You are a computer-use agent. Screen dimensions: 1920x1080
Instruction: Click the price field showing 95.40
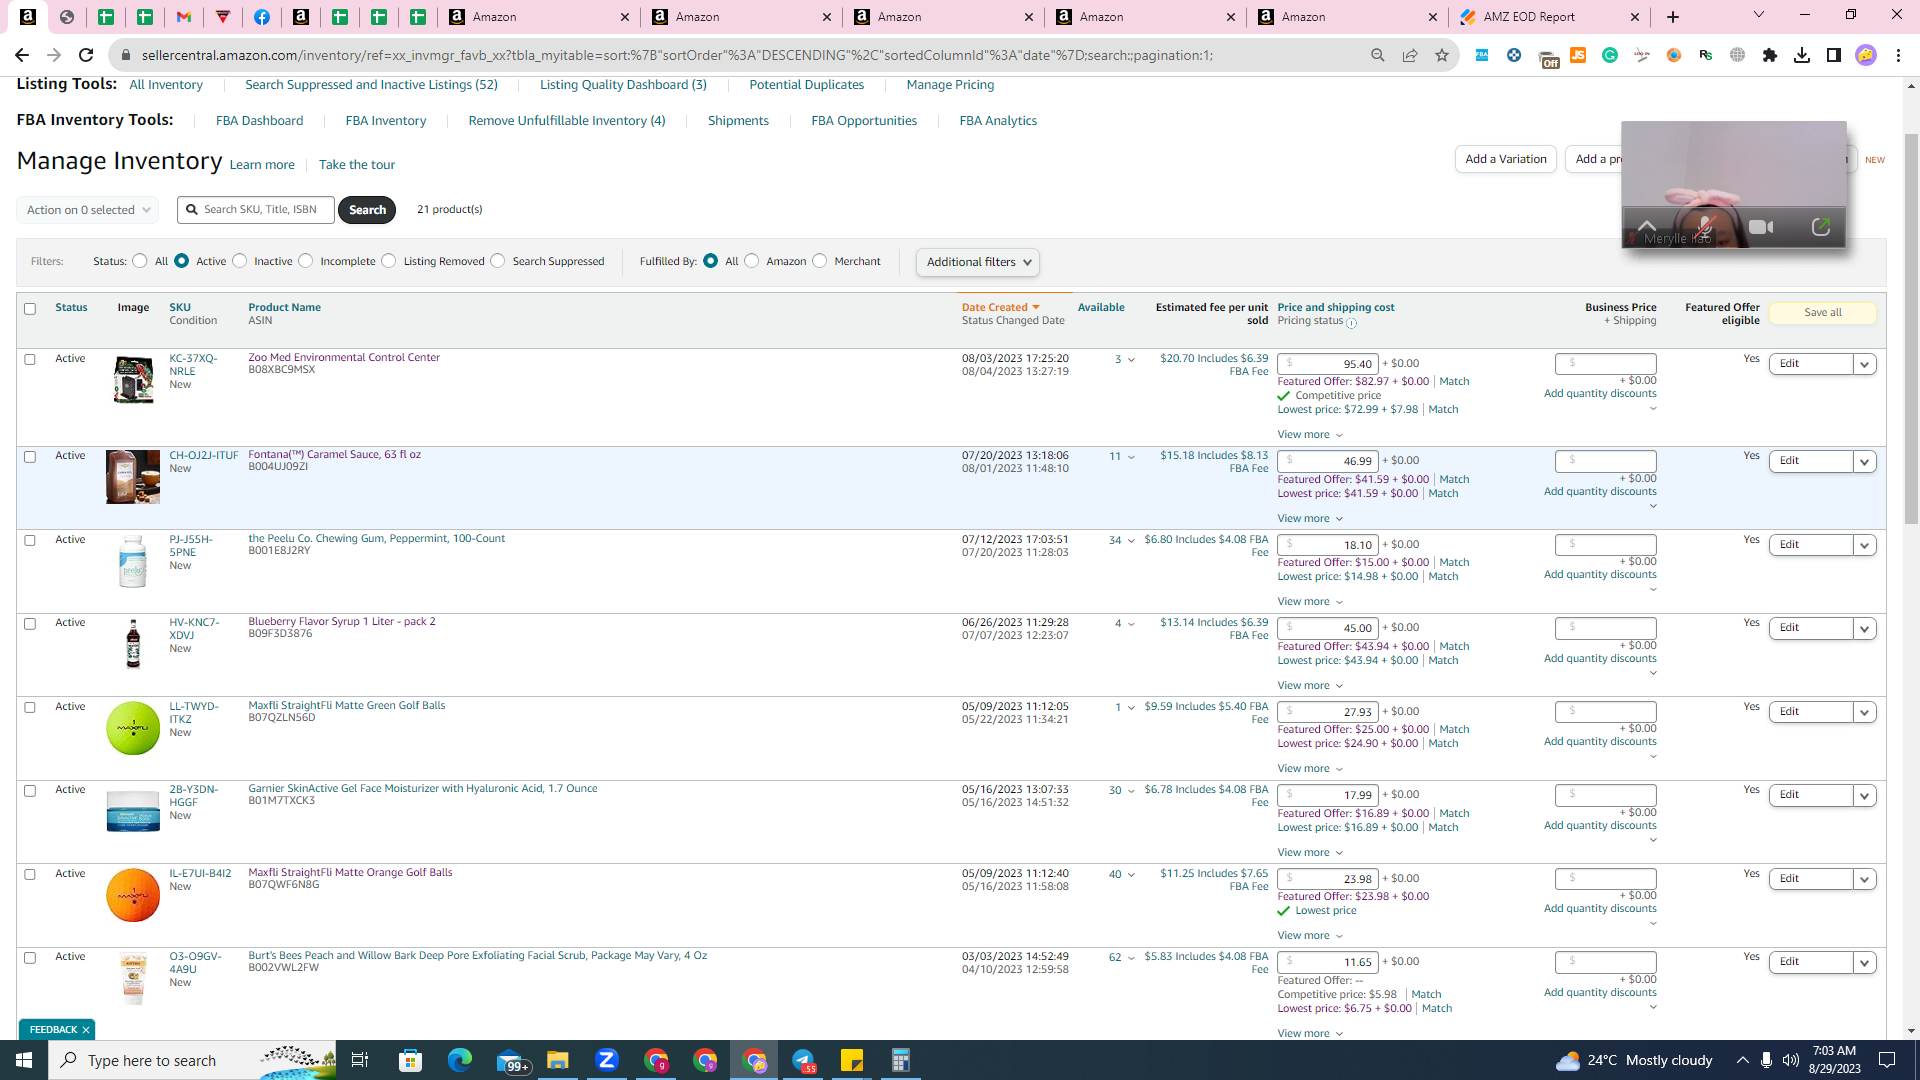click(x=1328, y=364)
